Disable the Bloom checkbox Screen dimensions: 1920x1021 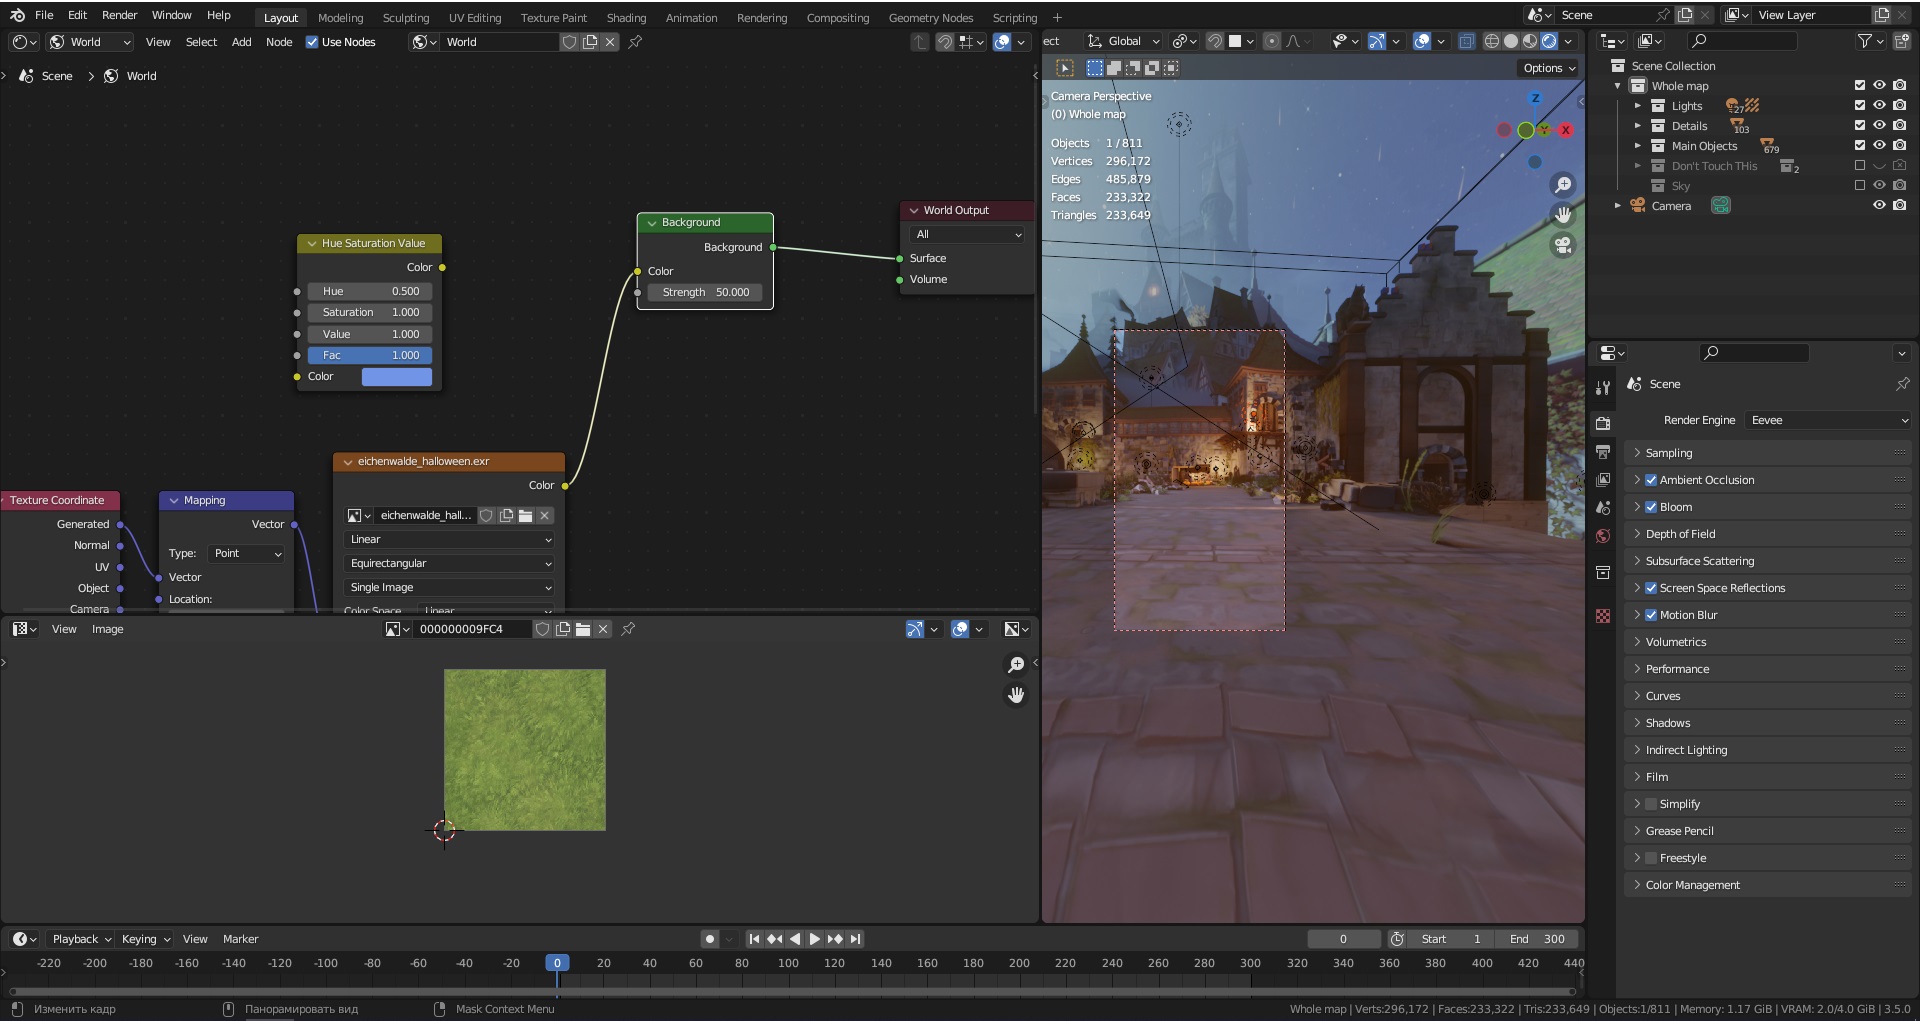(1651, 507)
